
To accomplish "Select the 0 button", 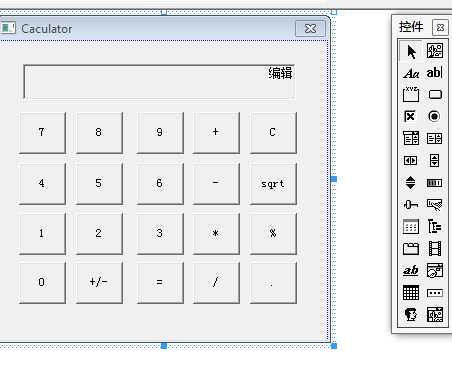I will click(x=42, y=283).
